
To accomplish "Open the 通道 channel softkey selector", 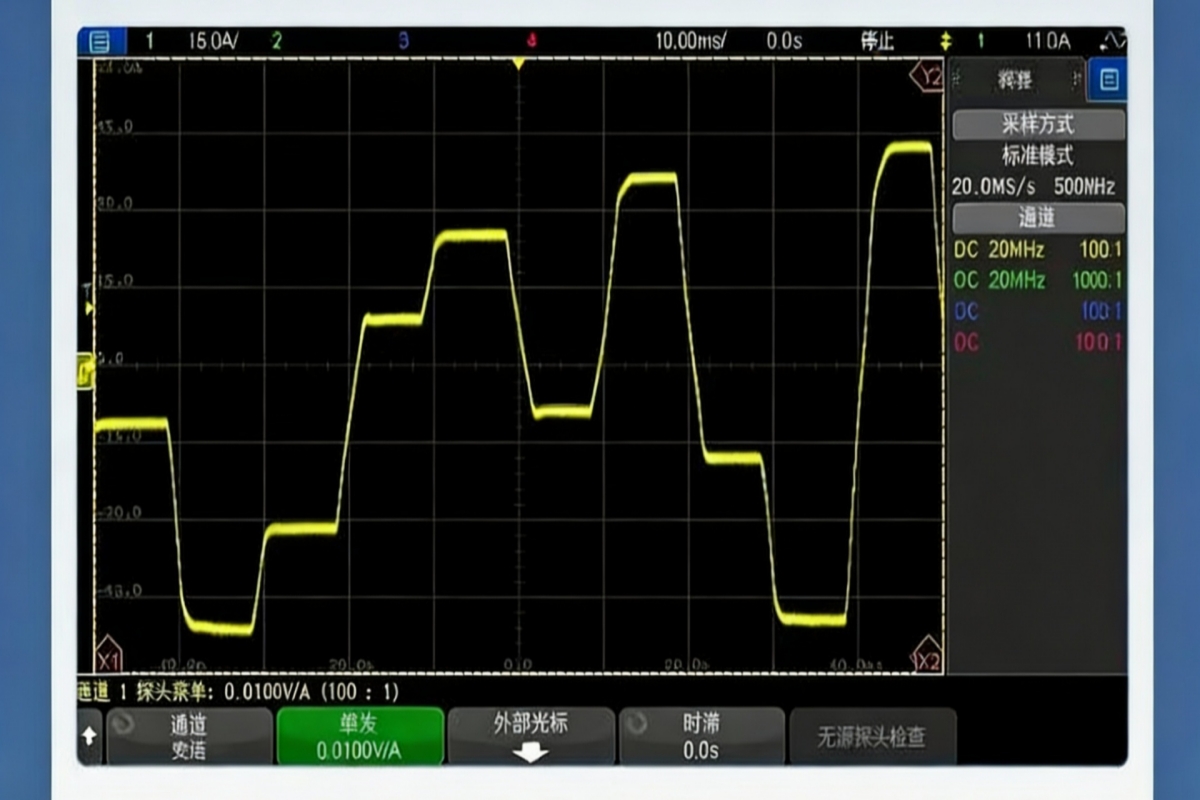I will pyautogui.click(x=188, y=737).
